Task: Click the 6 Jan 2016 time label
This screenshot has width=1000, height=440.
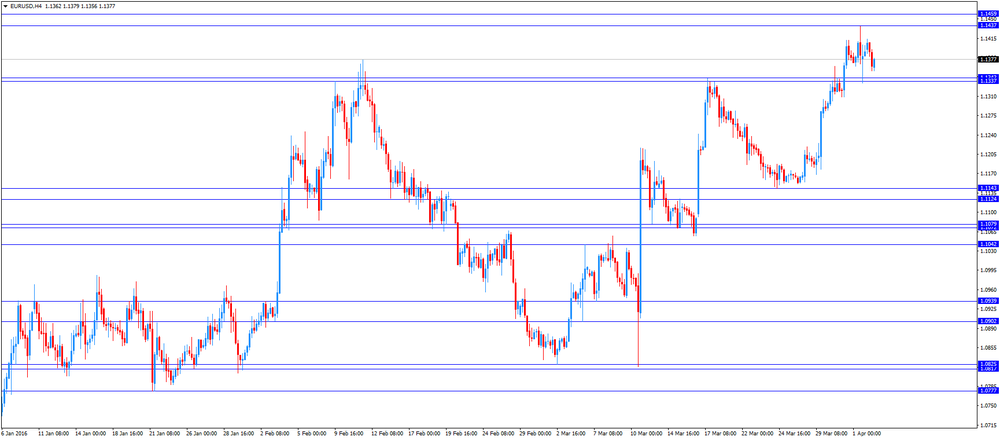Action: tap(15, 434)
